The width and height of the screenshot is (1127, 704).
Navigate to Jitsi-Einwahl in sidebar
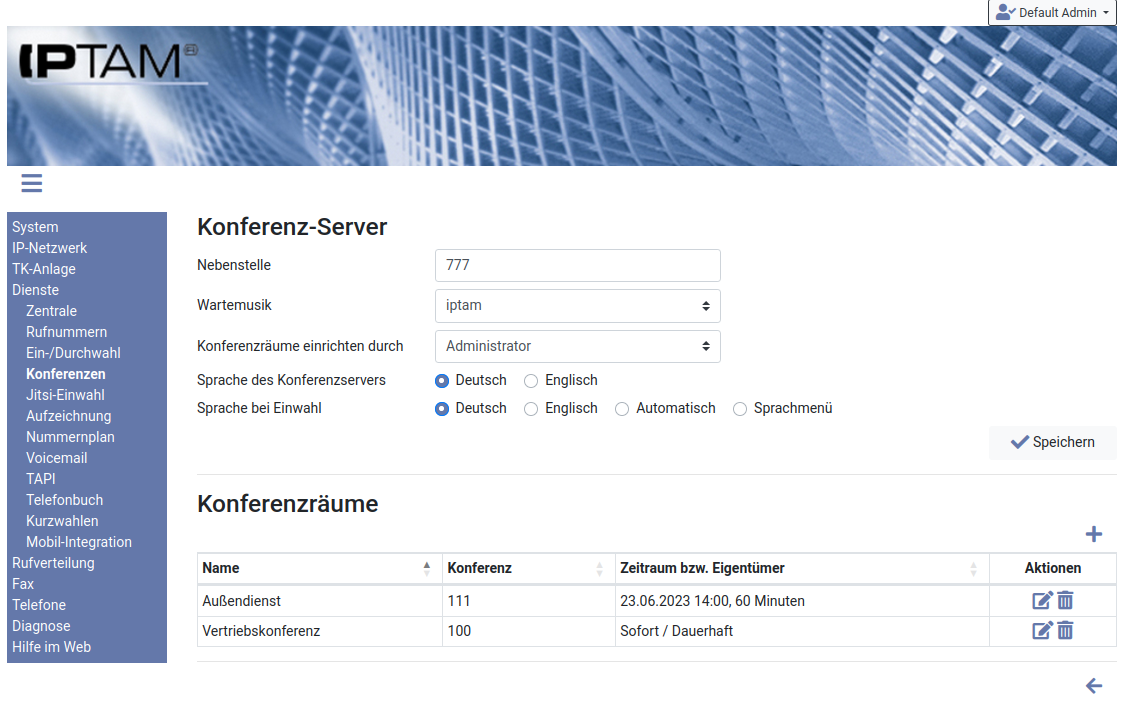tap(65, 395)
